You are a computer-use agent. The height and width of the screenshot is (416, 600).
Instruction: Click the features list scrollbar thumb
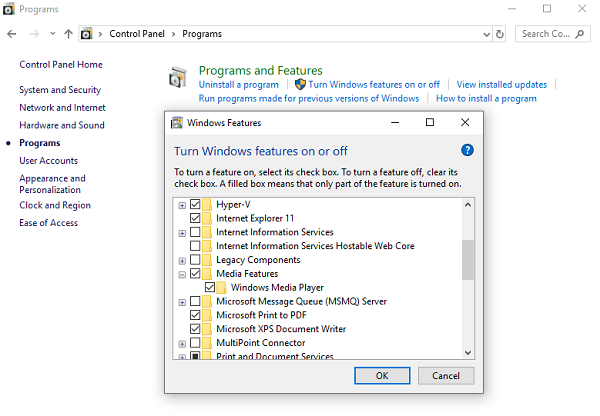pos(467,260)
